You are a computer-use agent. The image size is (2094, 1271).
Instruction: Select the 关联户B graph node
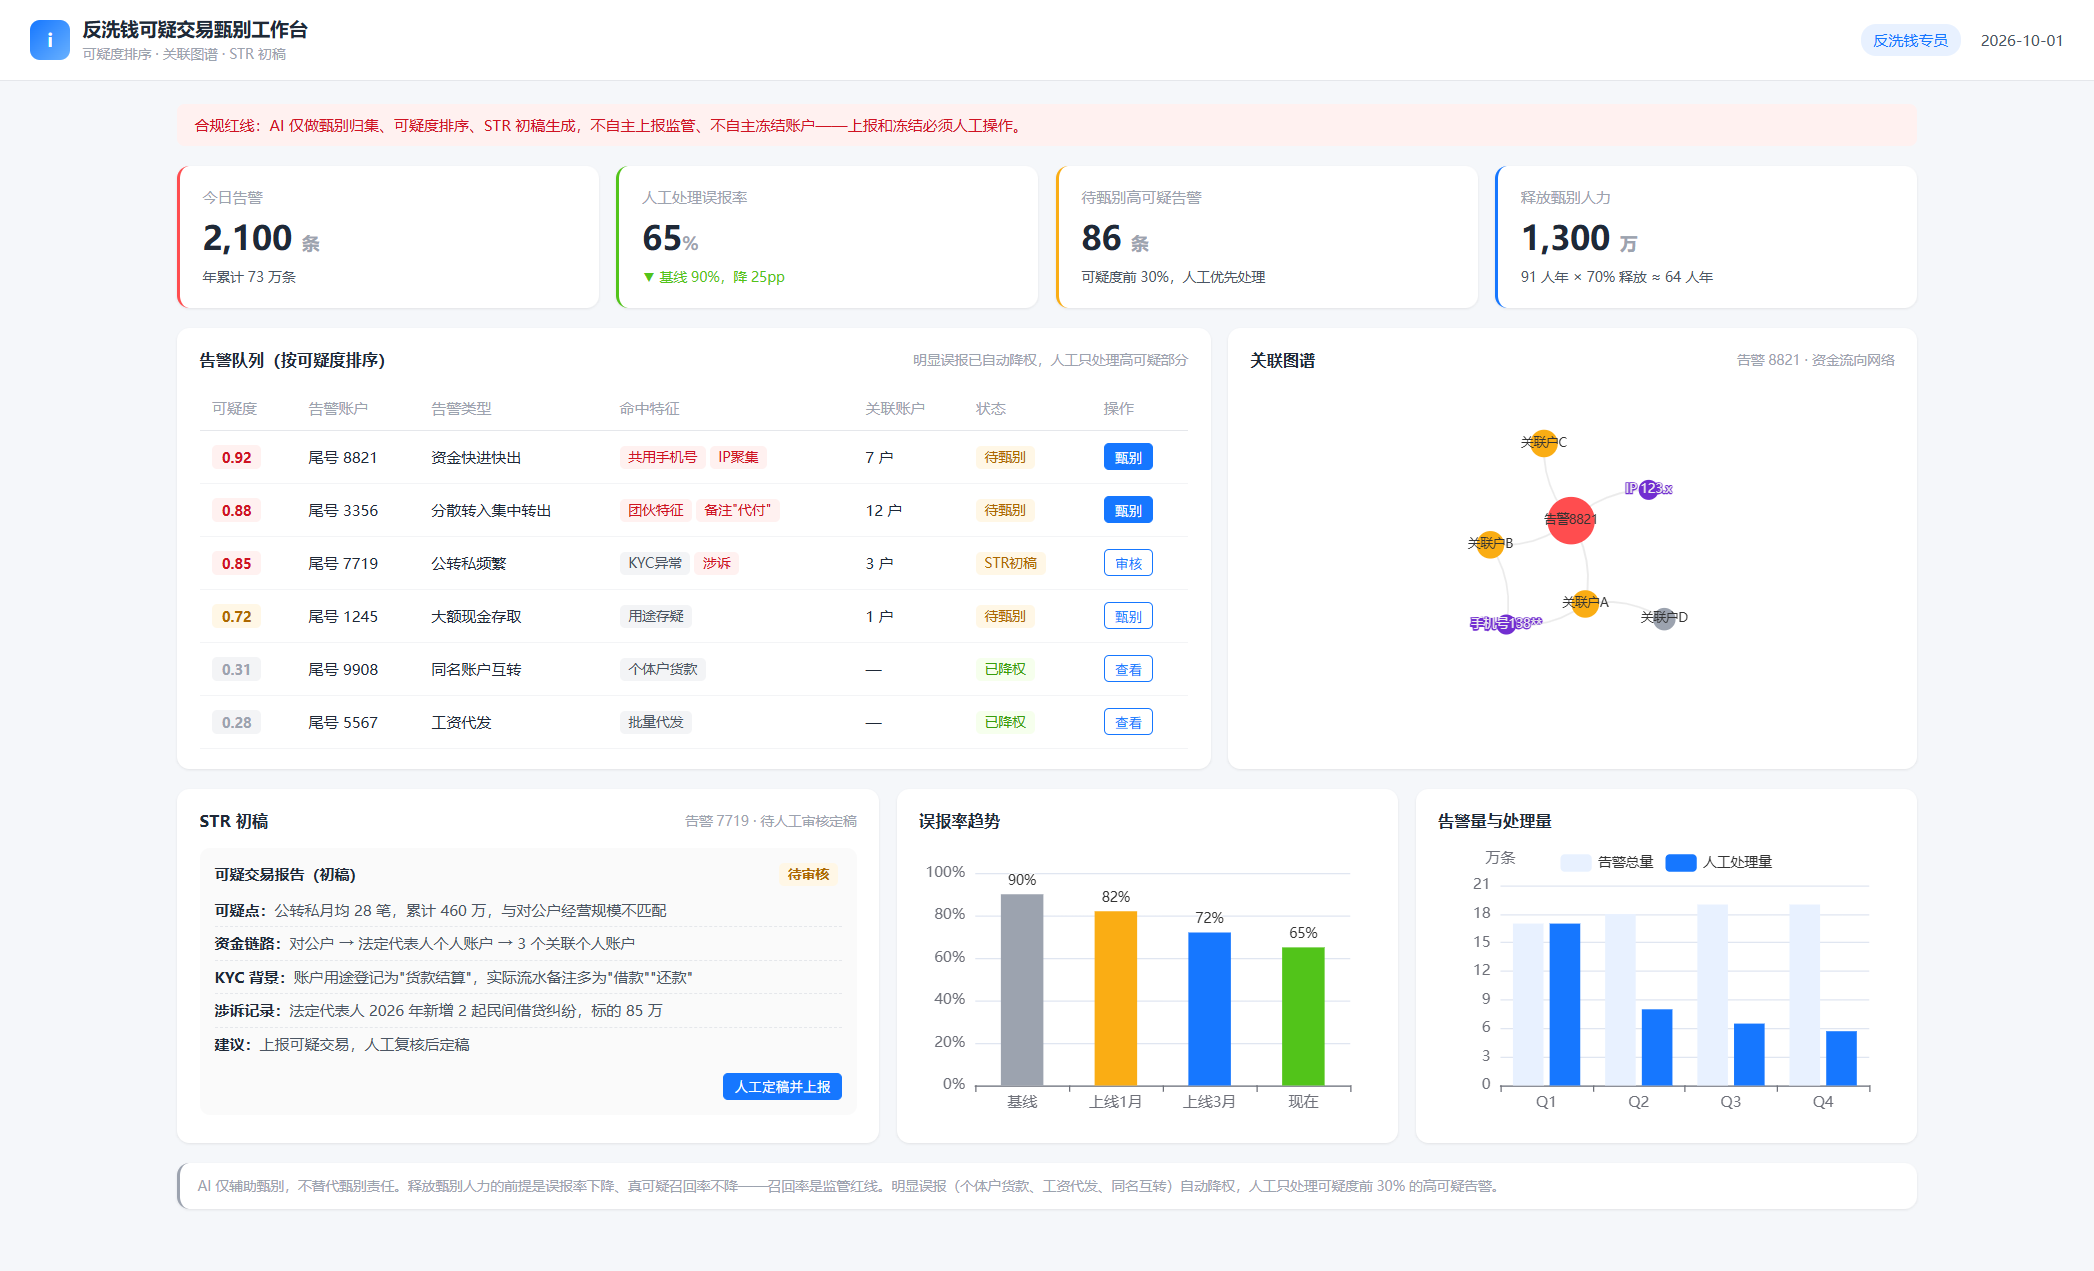click(1490, 544)
